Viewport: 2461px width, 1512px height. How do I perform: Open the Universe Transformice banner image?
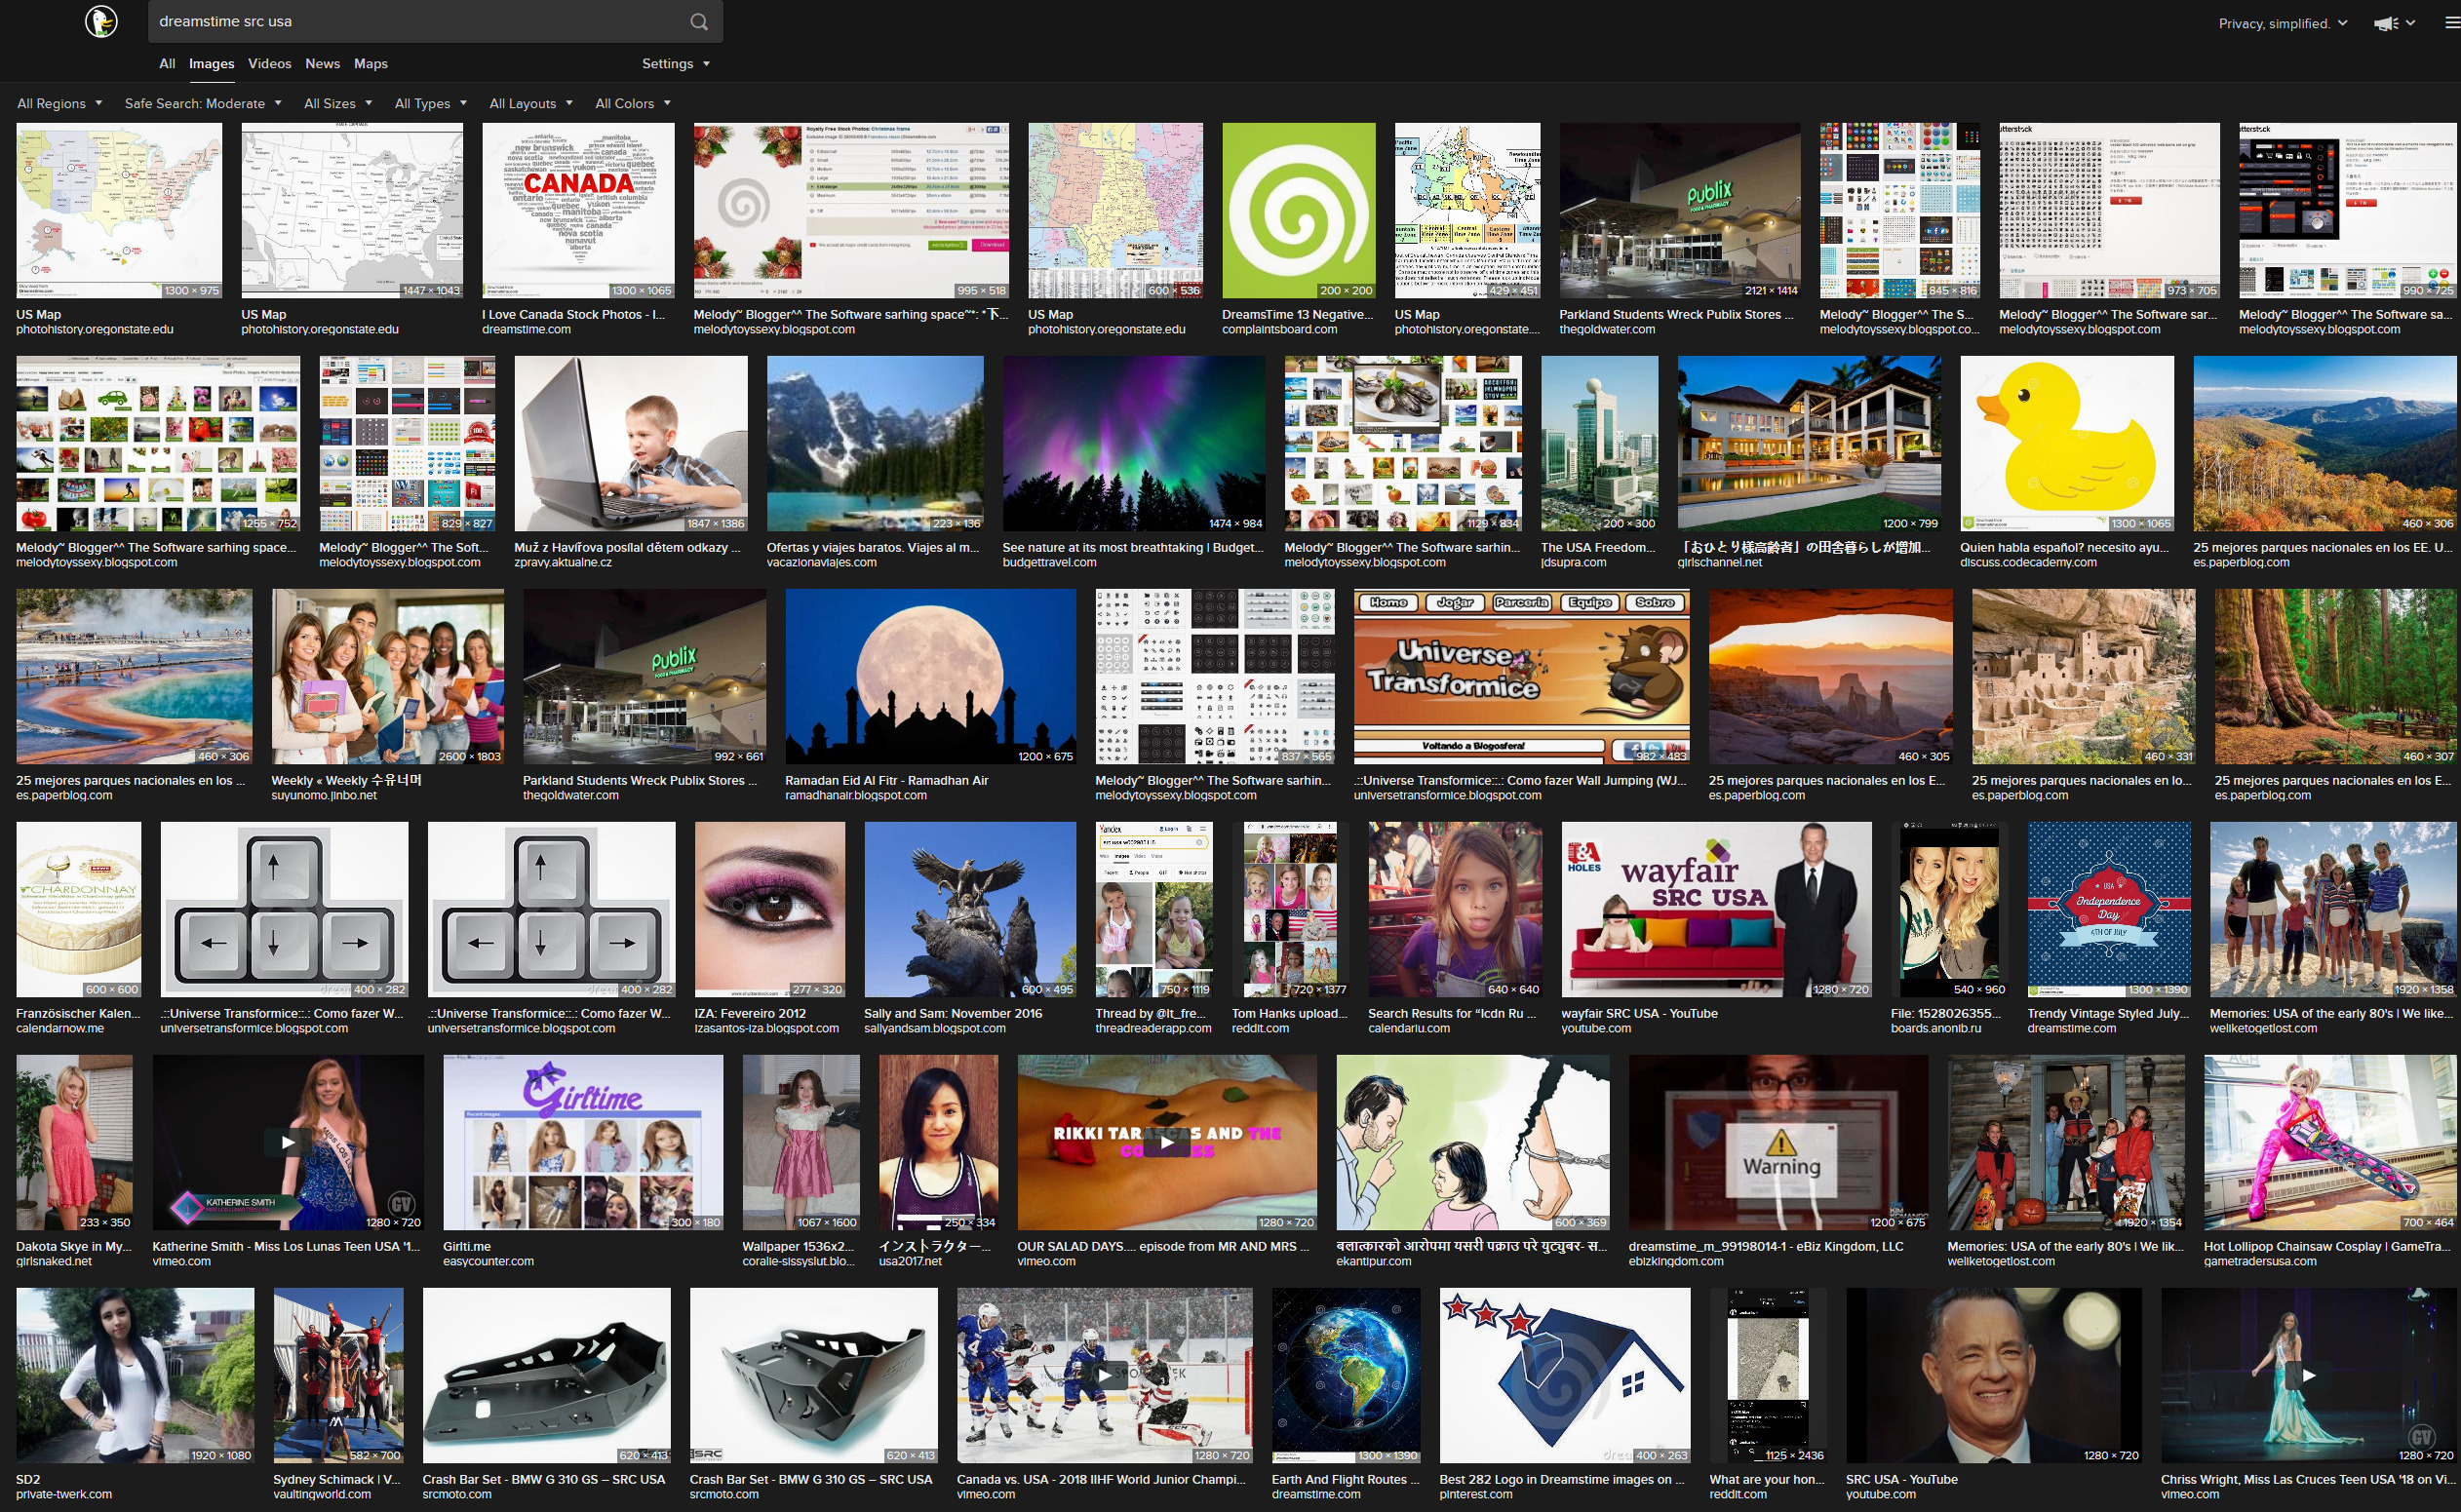click(1521, 677)
